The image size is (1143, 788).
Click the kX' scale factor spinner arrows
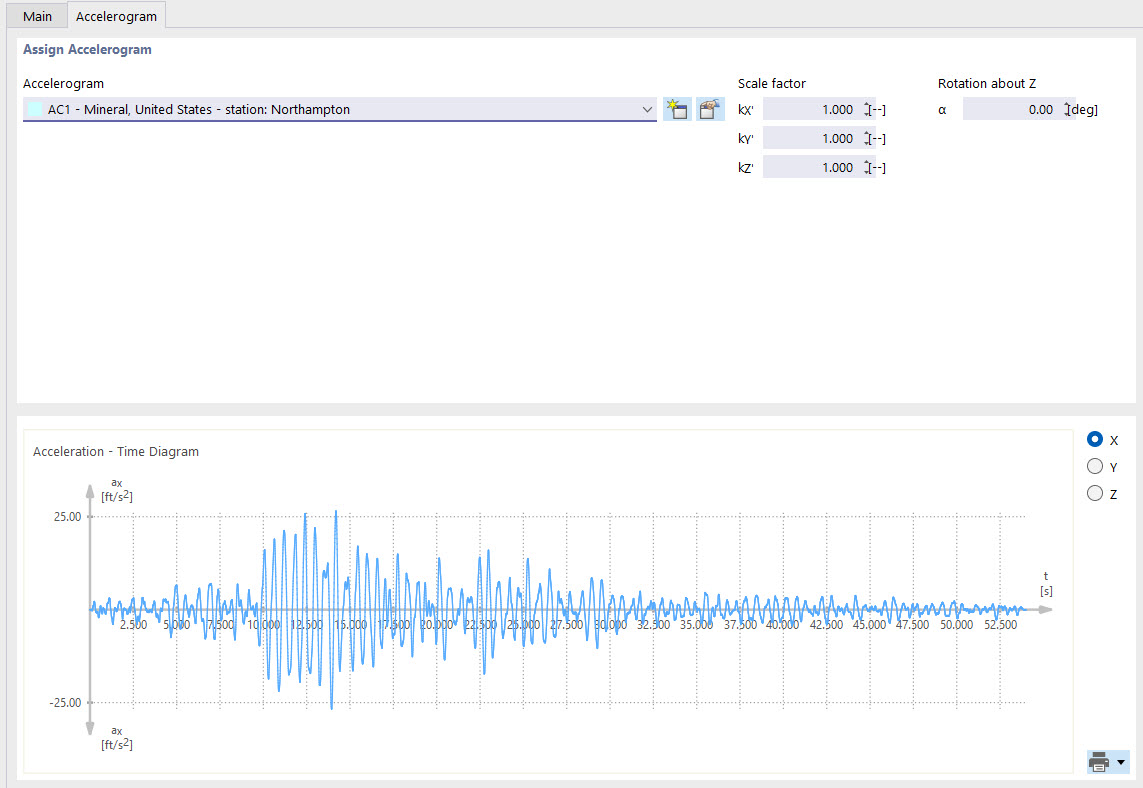(x=867, y=110)
